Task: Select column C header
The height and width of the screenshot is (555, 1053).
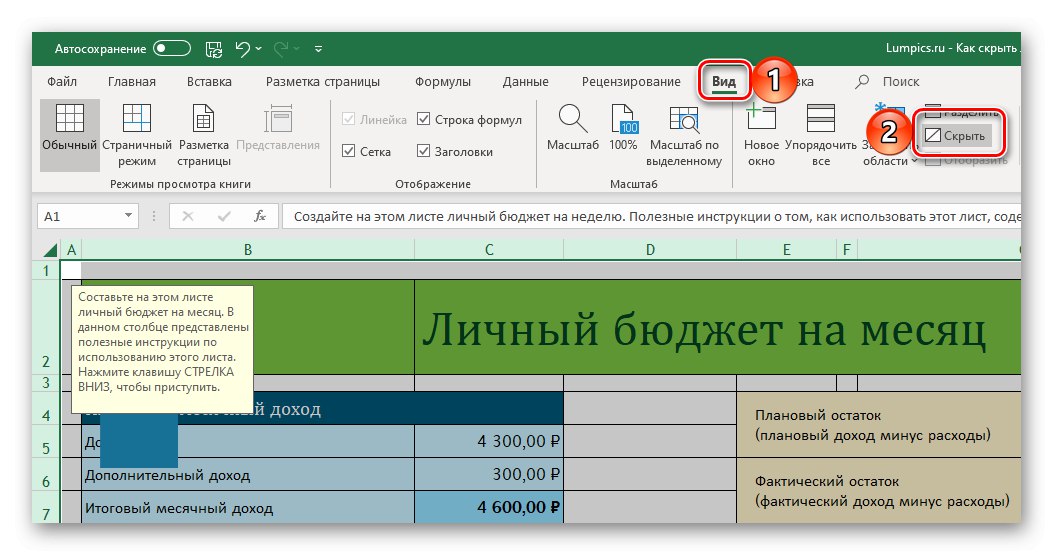Action: tap(489, 250)
